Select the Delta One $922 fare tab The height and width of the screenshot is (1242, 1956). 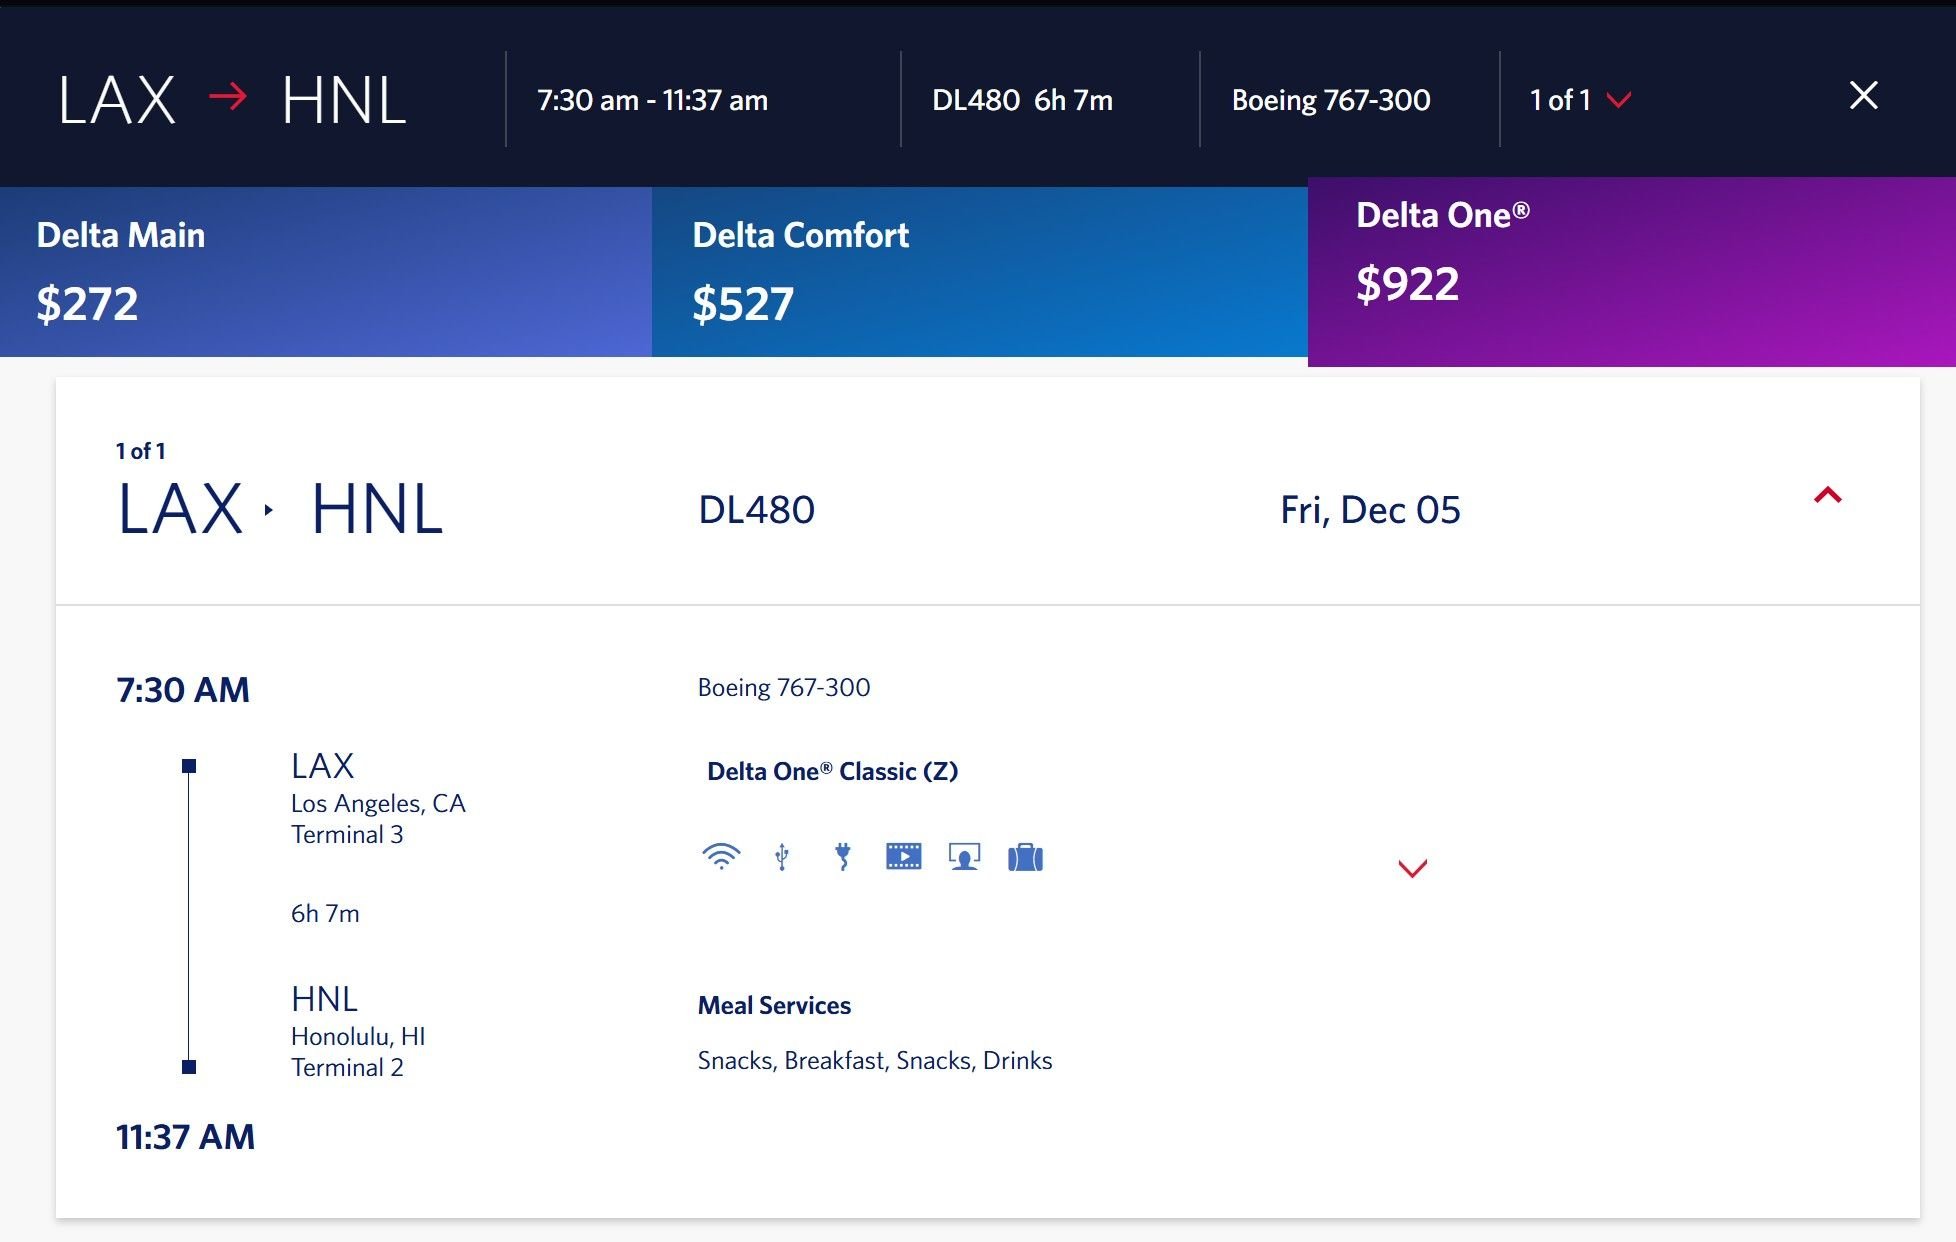(x=1632, y=272)
